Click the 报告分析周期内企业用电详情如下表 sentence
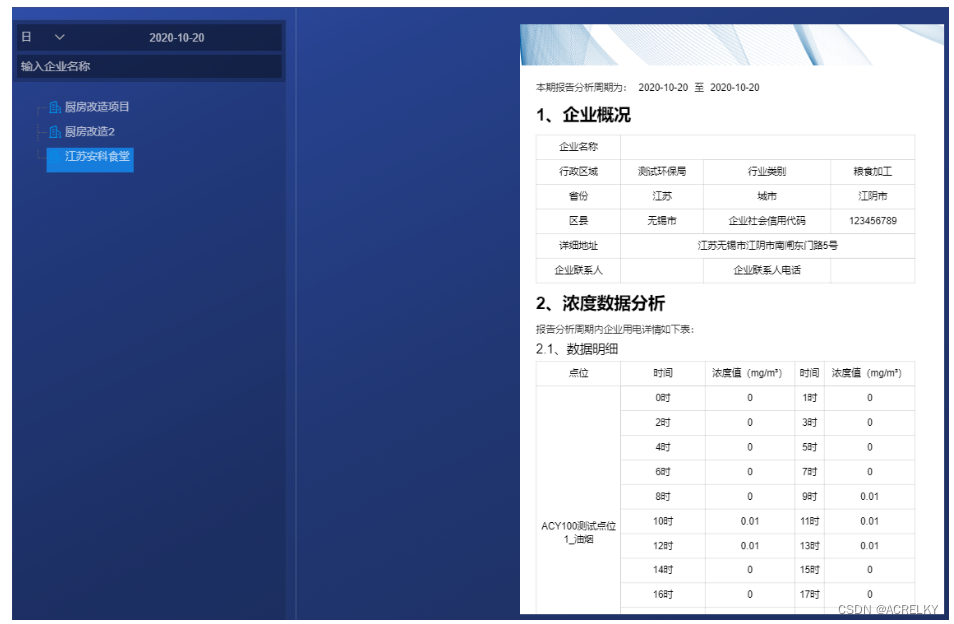 [x=615, y=330]
